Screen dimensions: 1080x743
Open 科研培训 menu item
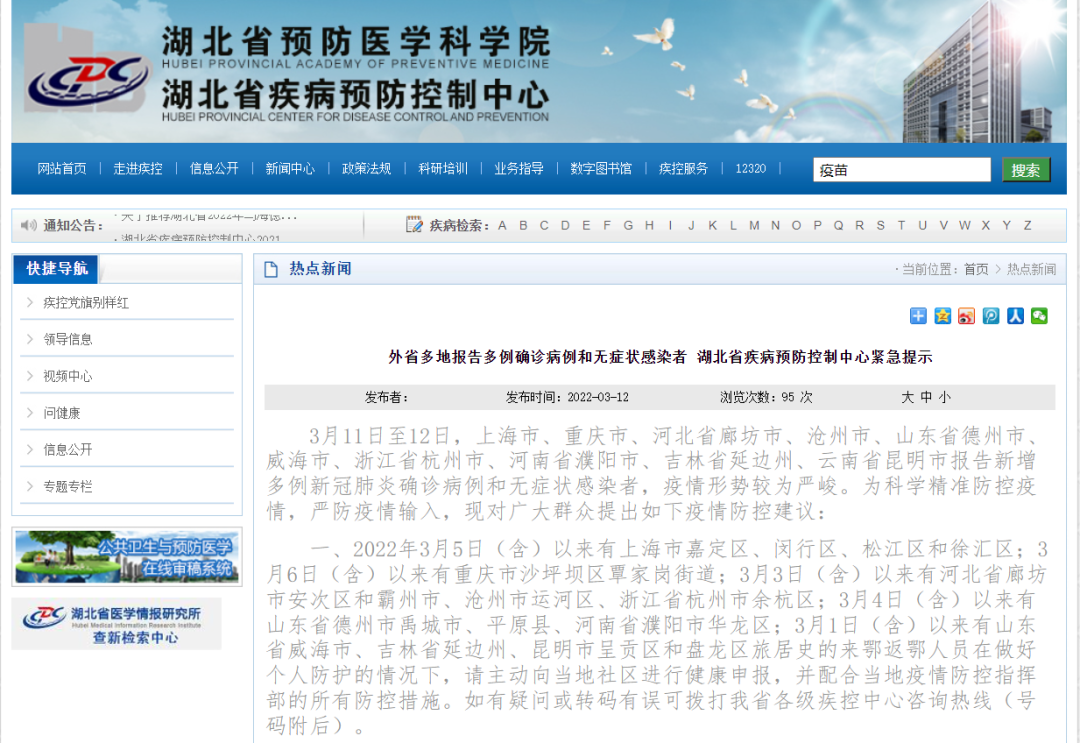tap(443, 169)
